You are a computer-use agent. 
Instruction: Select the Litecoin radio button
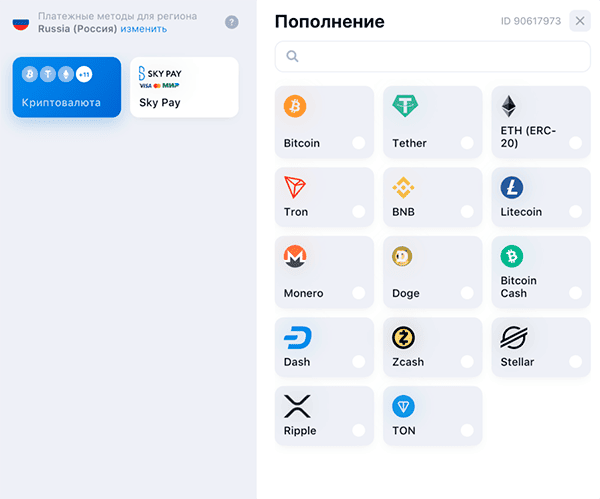575,212
